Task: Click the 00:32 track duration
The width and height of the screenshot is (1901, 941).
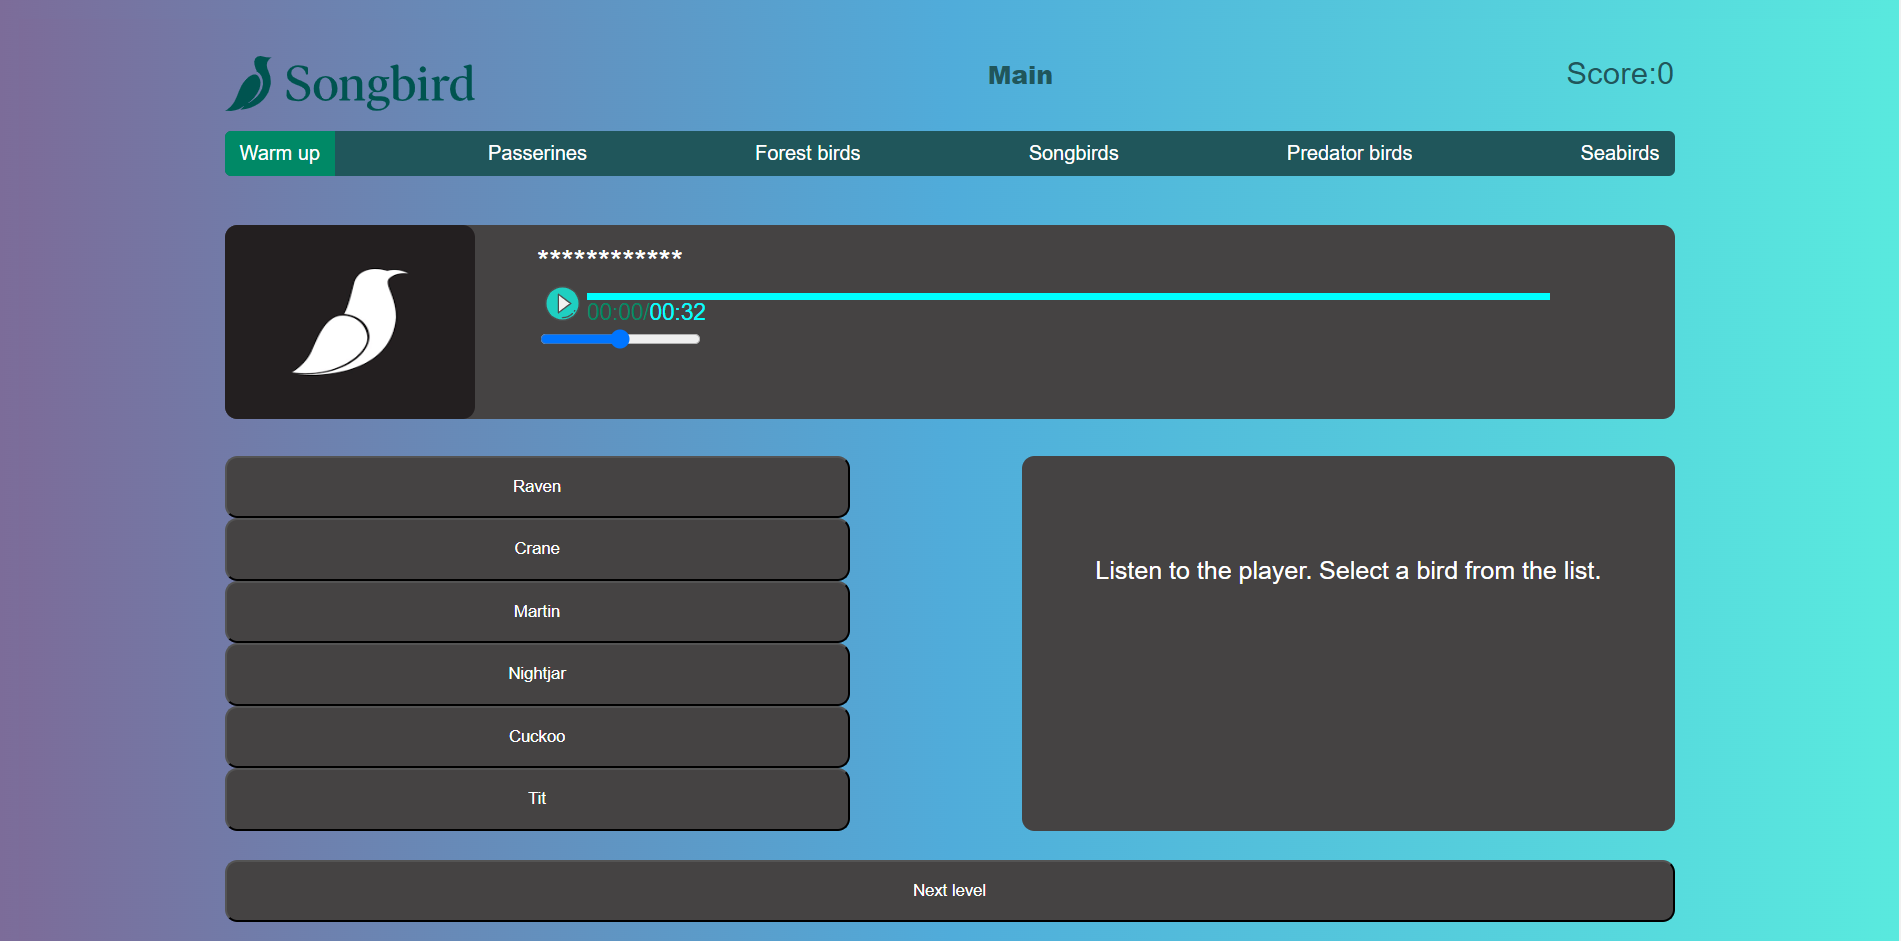Action: tap(678, 312)
